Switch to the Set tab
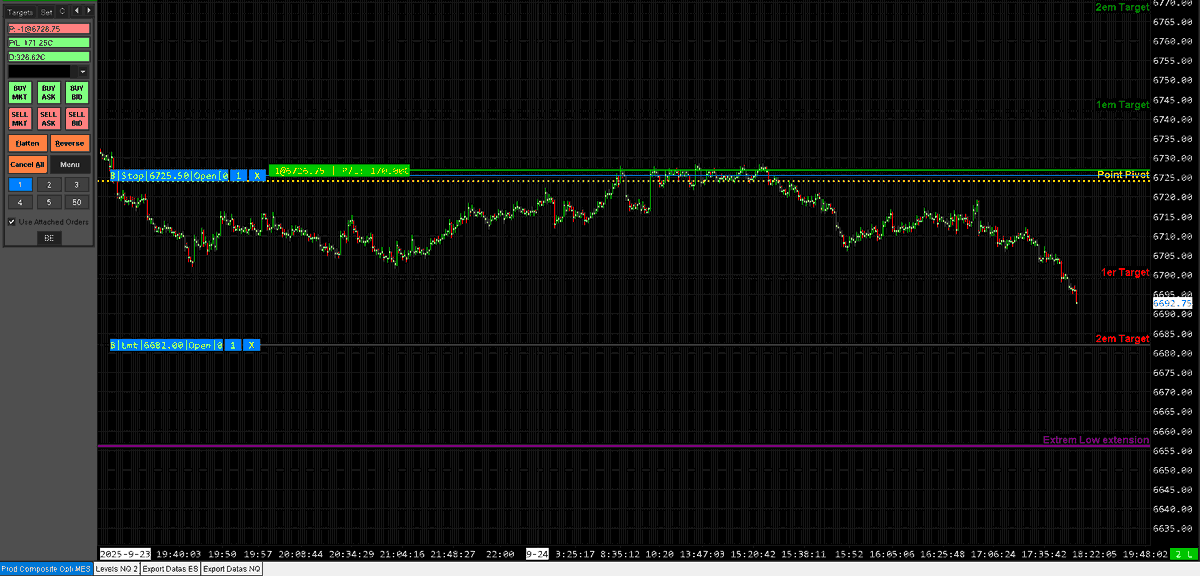This screenshot has height=576, width=1200. click(x=46, y=12)
